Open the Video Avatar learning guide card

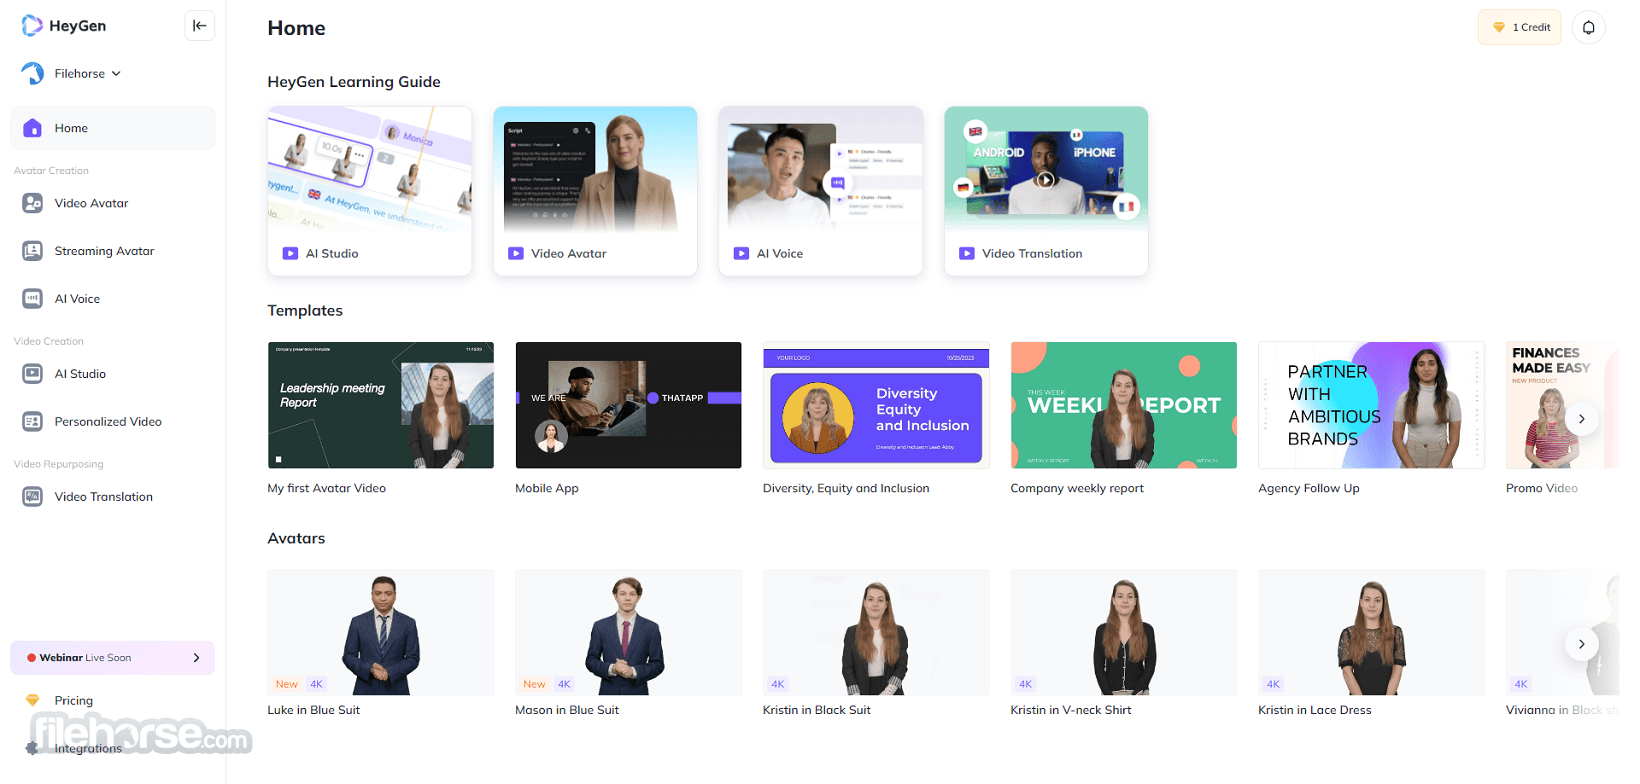coord(595,191)
